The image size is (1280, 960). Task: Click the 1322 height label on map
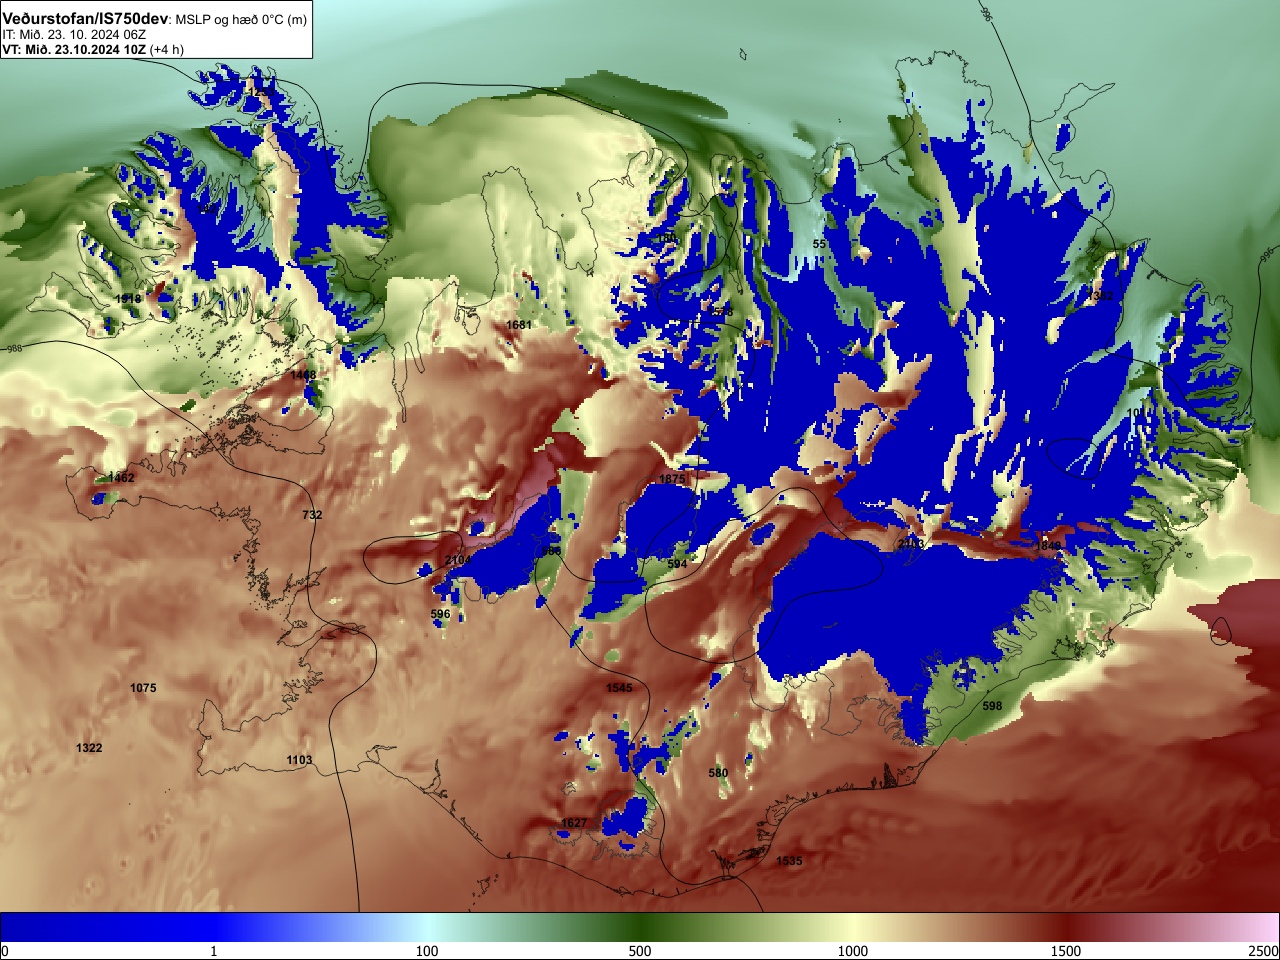click(x=89, y=748)
